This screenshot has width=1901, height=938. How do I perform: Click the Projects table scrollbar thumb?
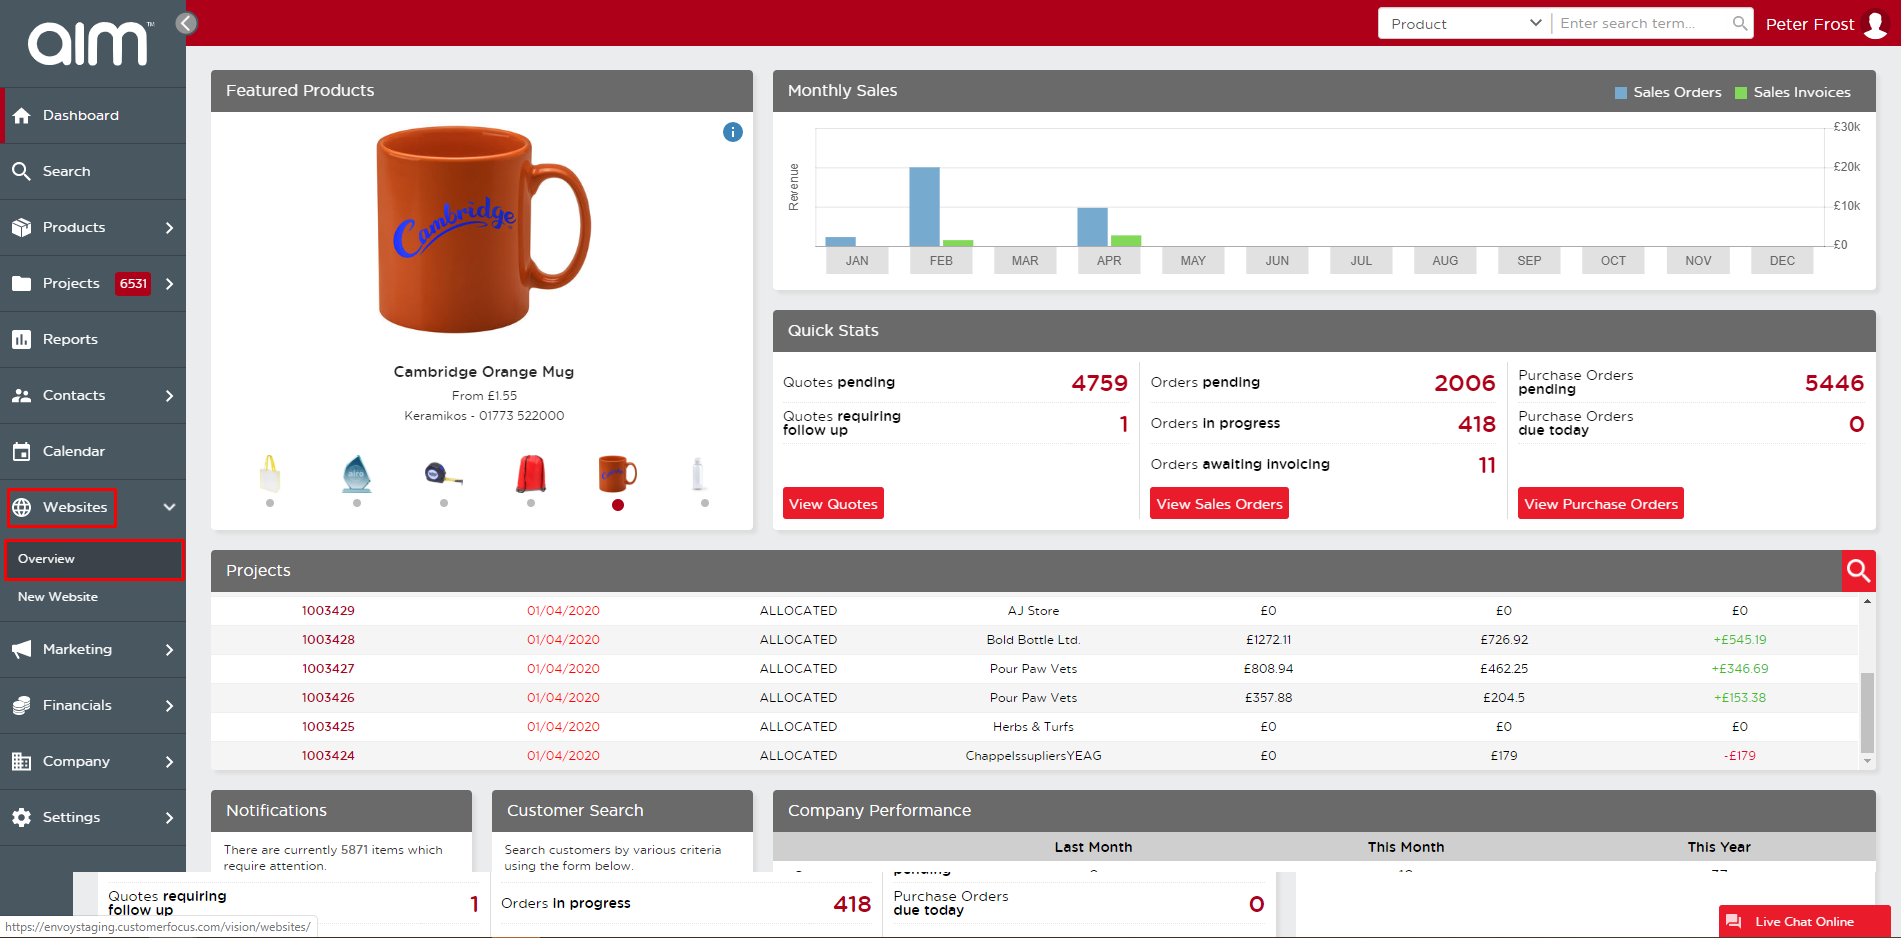coord(1867,713)
